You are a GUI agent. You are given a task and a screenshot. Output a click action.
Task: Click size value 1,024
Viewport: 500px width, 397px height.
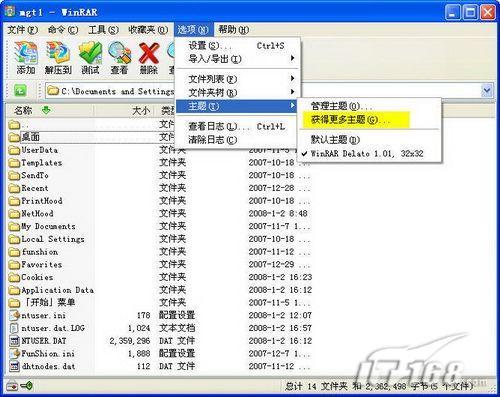(x=139, y=328)
